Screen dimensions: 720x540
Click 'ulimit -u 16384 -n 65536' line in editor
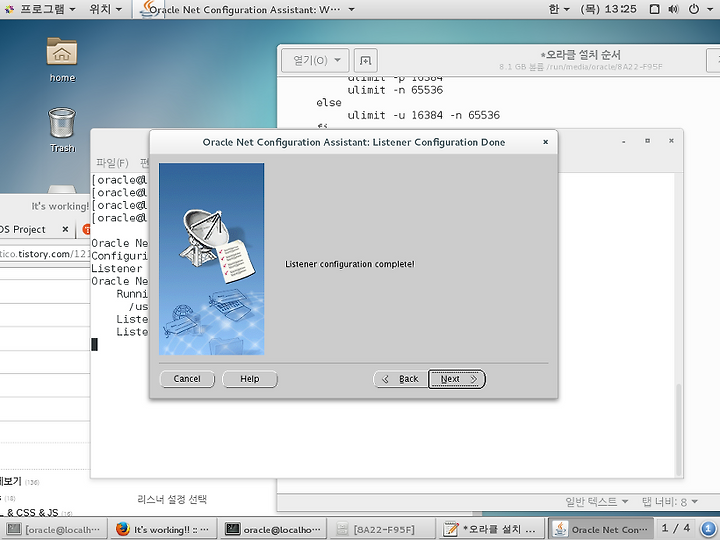click(423, 115)
